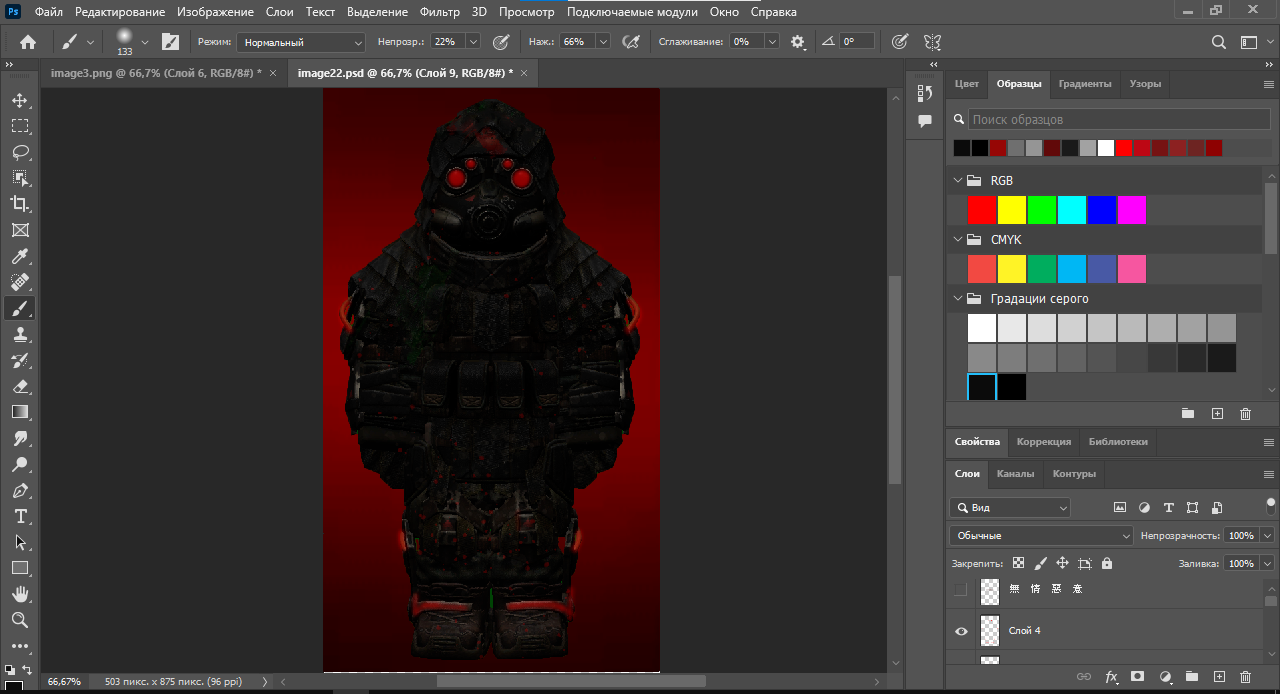The width and height of the screenshot is (1280, 694).
Task: Select the Object Selection tool
Action: 19,178
